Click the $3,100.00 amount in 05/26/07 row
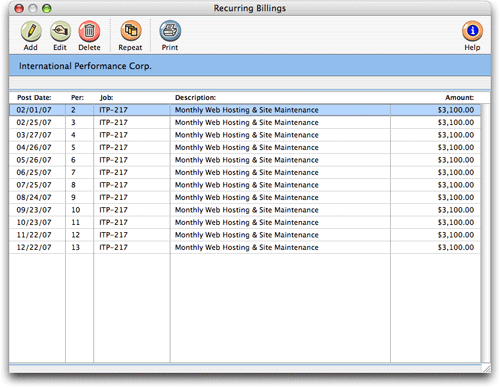 click(456, 160)
